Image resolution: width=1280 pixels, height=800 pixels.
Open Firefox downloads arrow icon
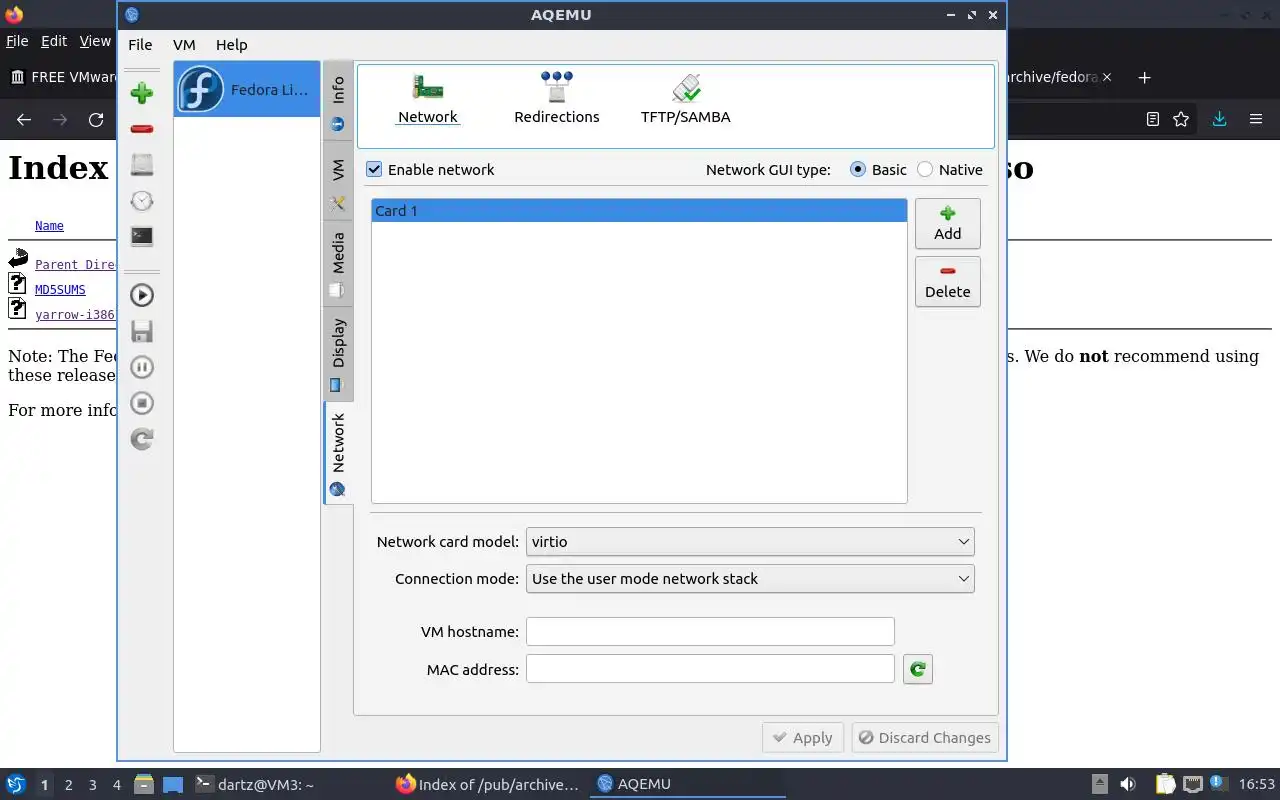click(x=1219, y=119)
